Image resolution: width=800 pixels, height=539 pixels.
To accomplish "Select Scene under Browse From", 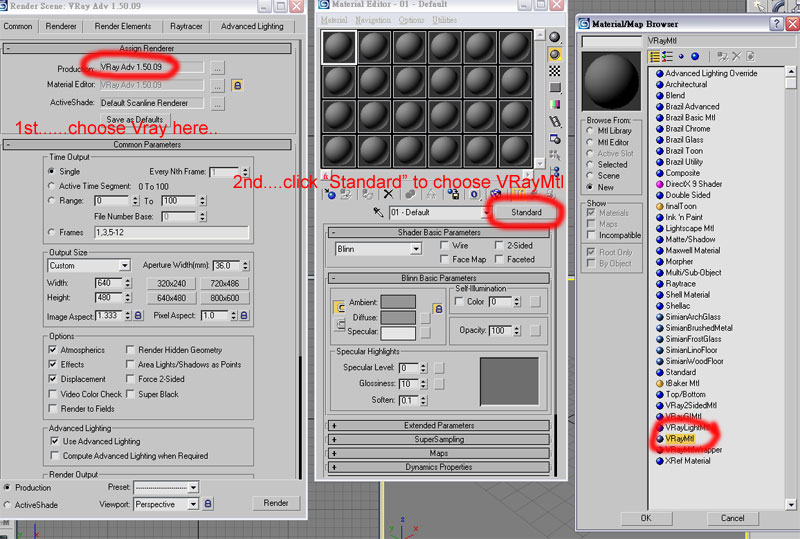I will [590, 176].
